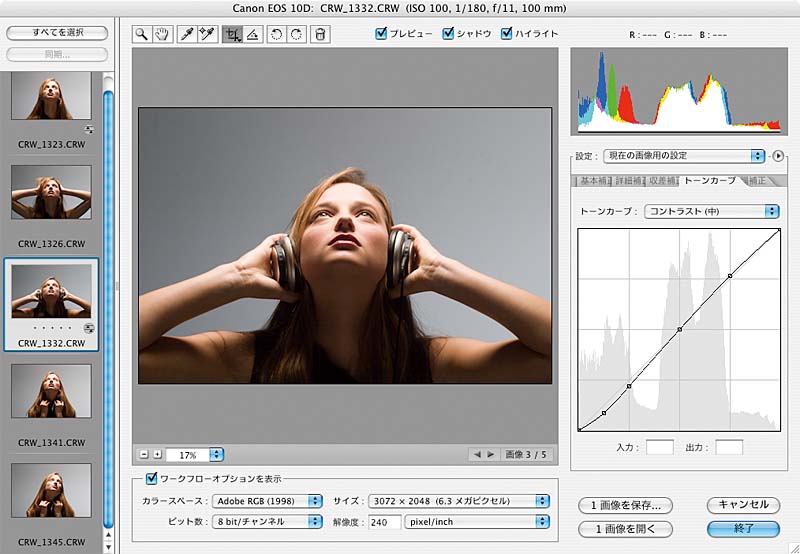The width and height of the screenshot is (800, 554).
Task: Select the Color Sampler eyedropper tool
Action: click(207, 34)
